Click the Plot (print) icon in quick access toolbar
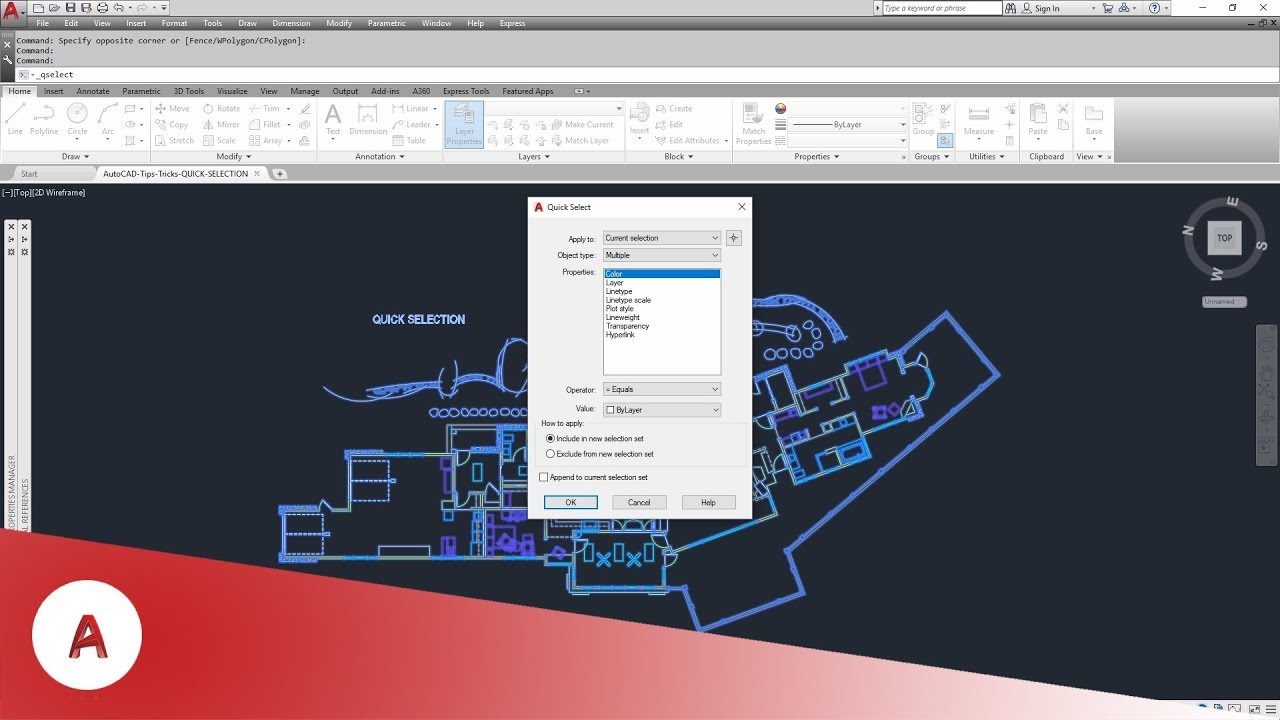This screenshot has width=1280, height=720. [x=102, y=8]
